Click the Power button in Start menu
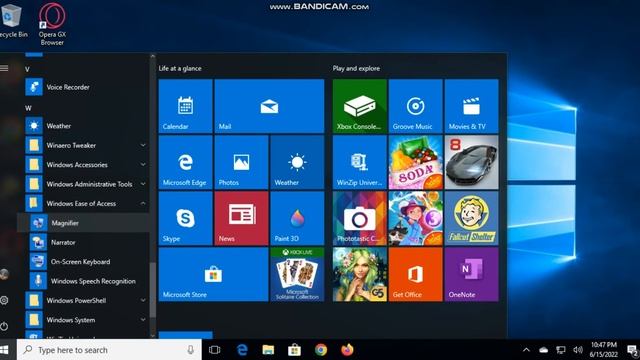The width and height of the screenshot is (640, 360). (4, 326)
